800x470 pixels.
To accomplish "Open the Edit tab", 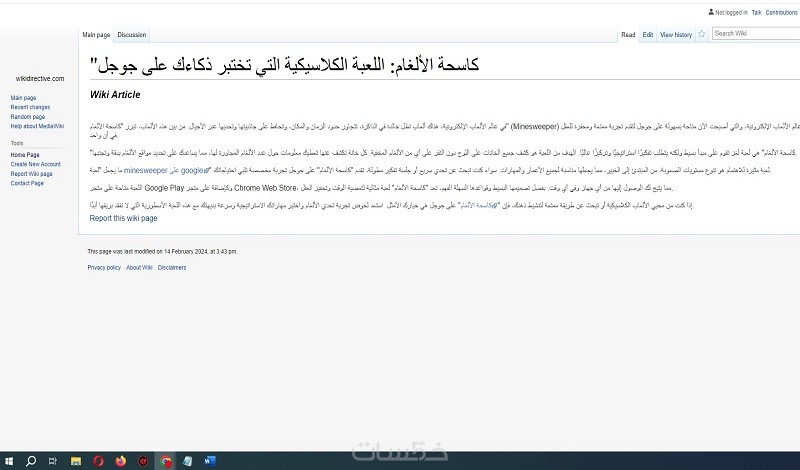I will pyautogui.click(x=648, y=35).
